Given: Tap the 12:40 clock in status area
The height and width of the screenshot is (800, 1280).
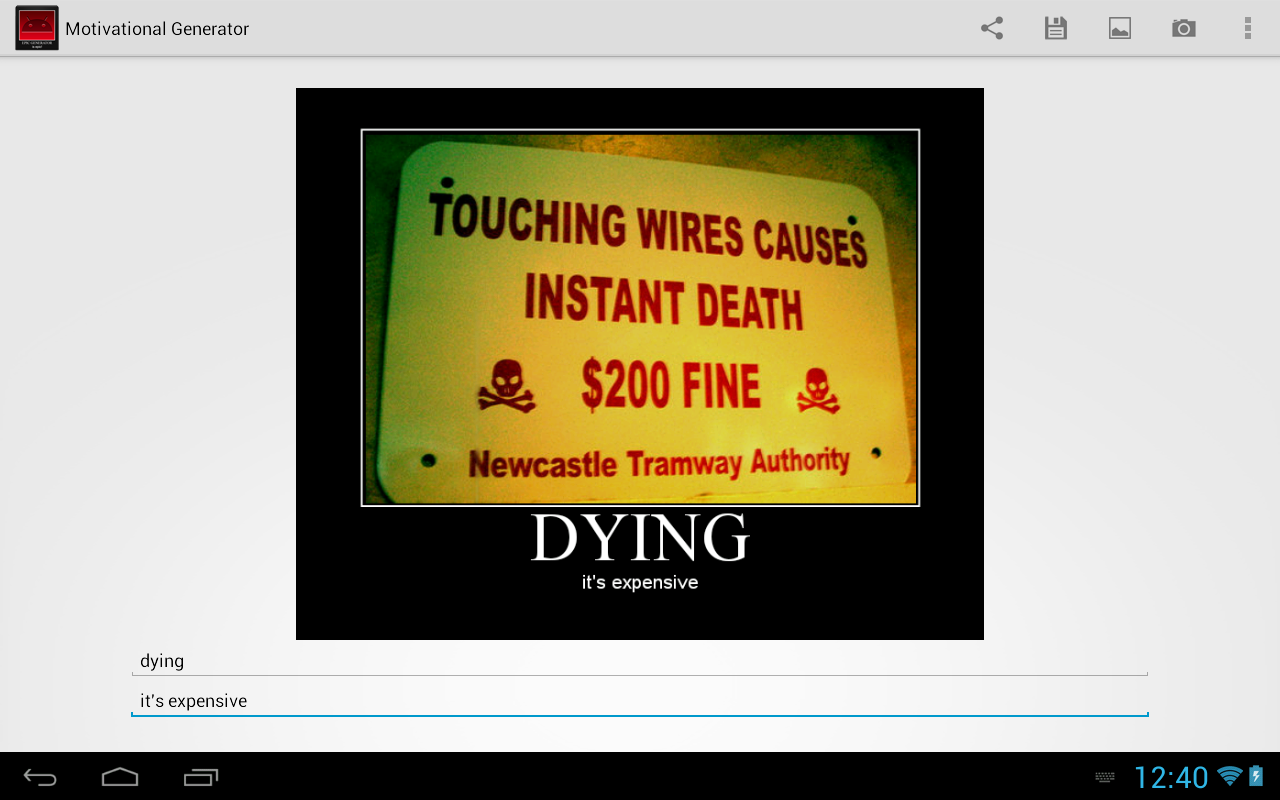Looking at the screenshot, I should coord(1171,777).
